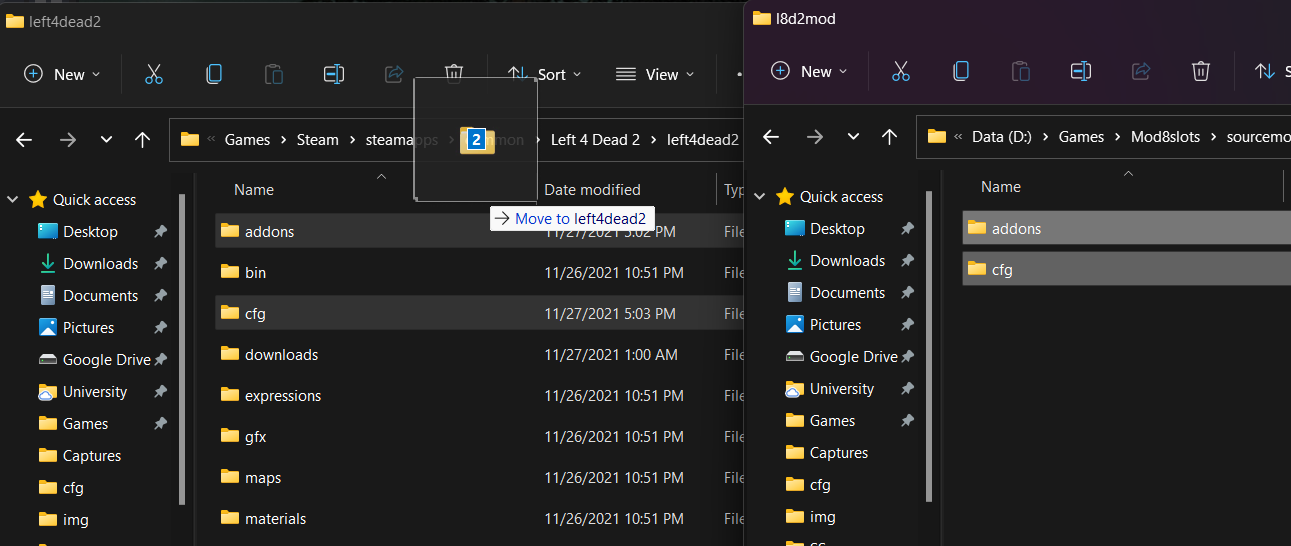Select downloads folder in left4dead2 list
Viewport: 1291px width, 546px height.
[x=281, y=355]
